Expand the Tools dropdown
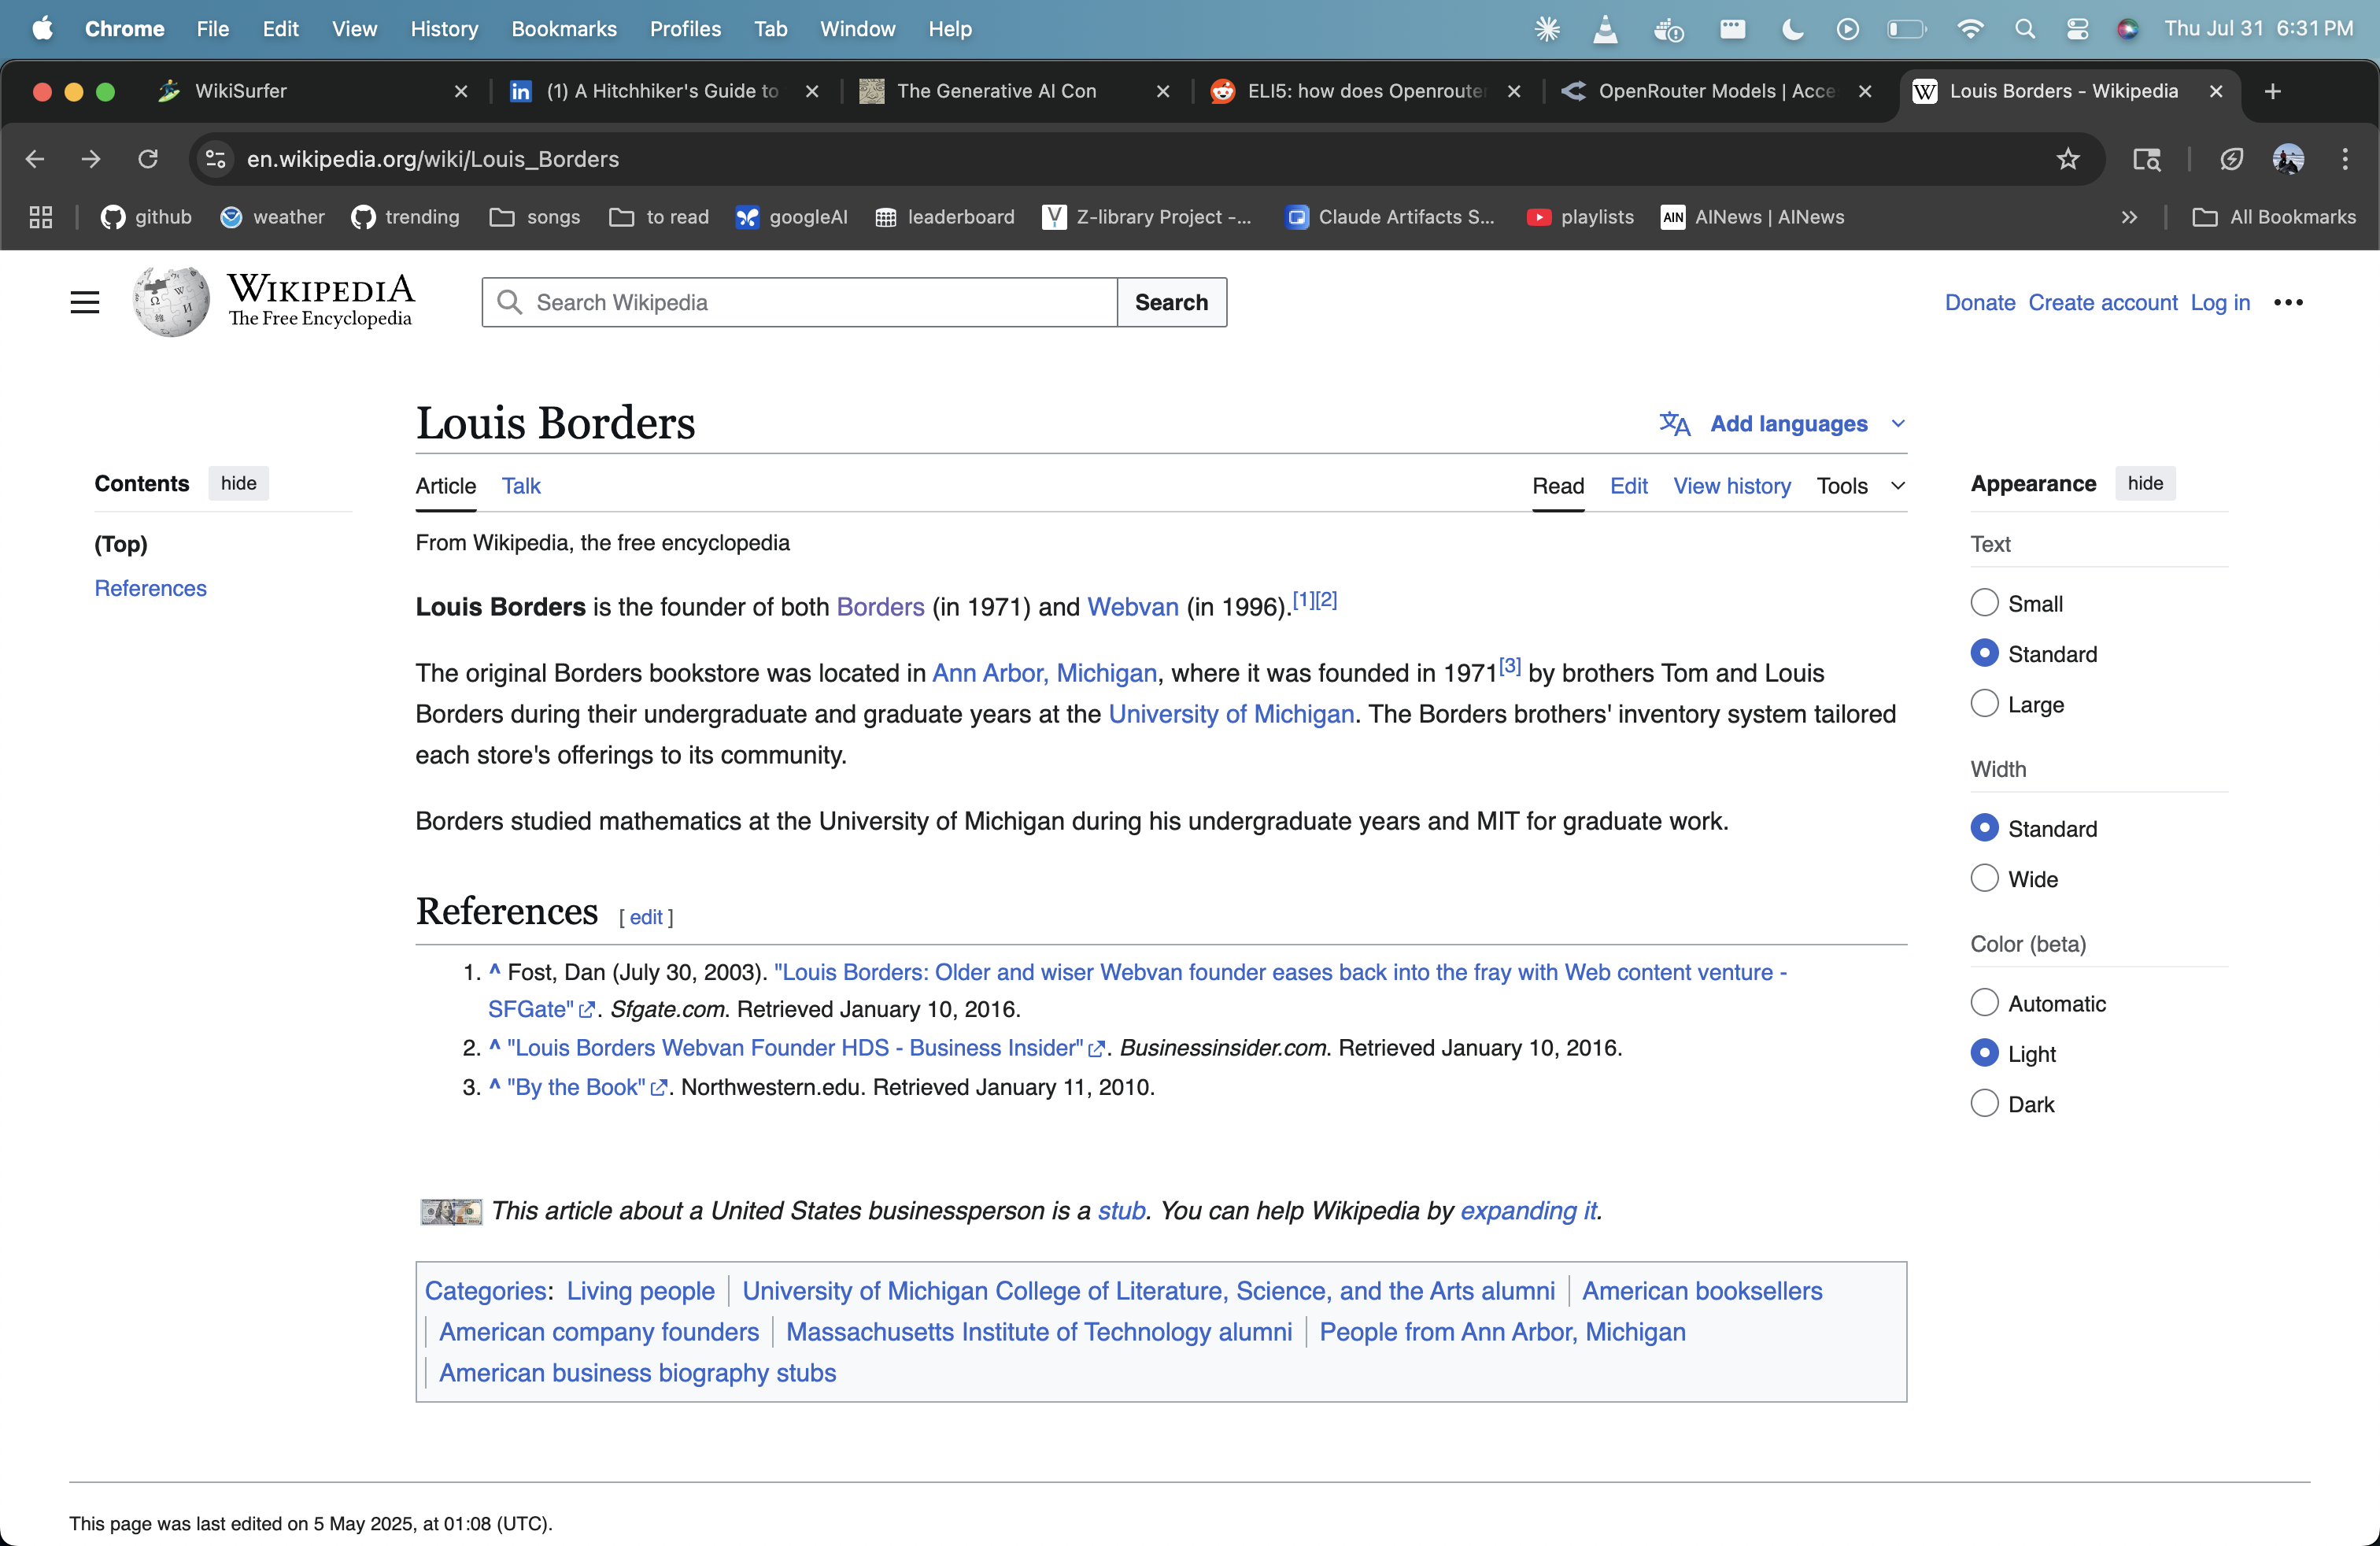Image resolution: width=2380 pixels, height=1546 pixels. 1861,486
